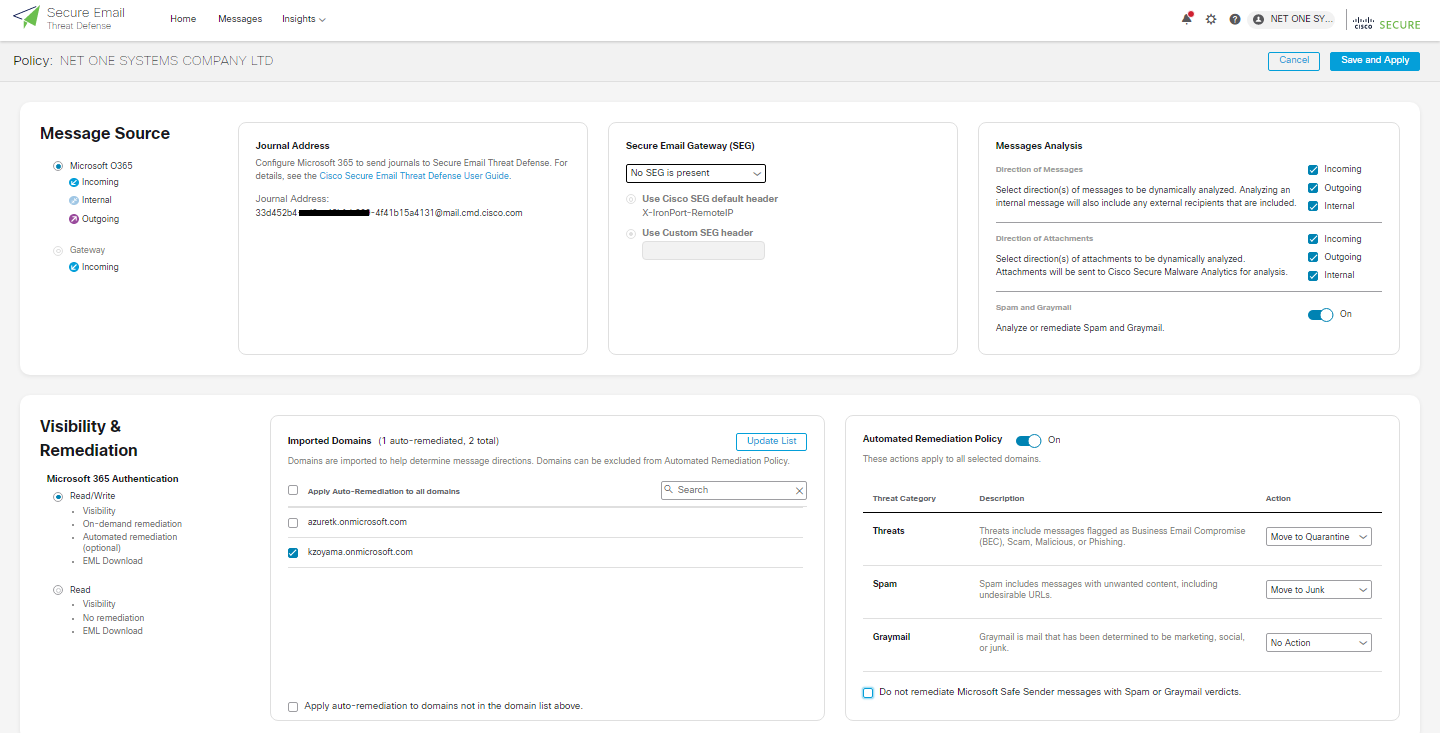Click the Custom SEG header text field

pos(703,250)
